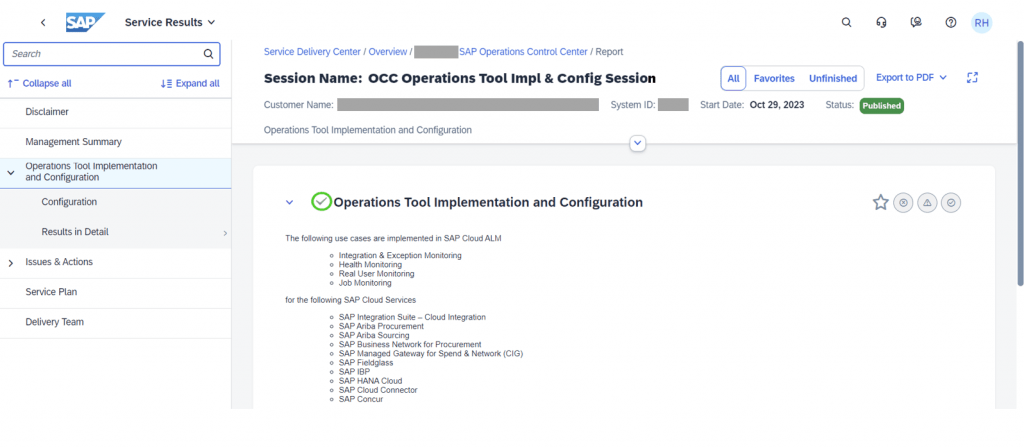The width and height of the screenshot is (1024, 448).
Task: Click the back arrow in the header
Action: [43, 22]
